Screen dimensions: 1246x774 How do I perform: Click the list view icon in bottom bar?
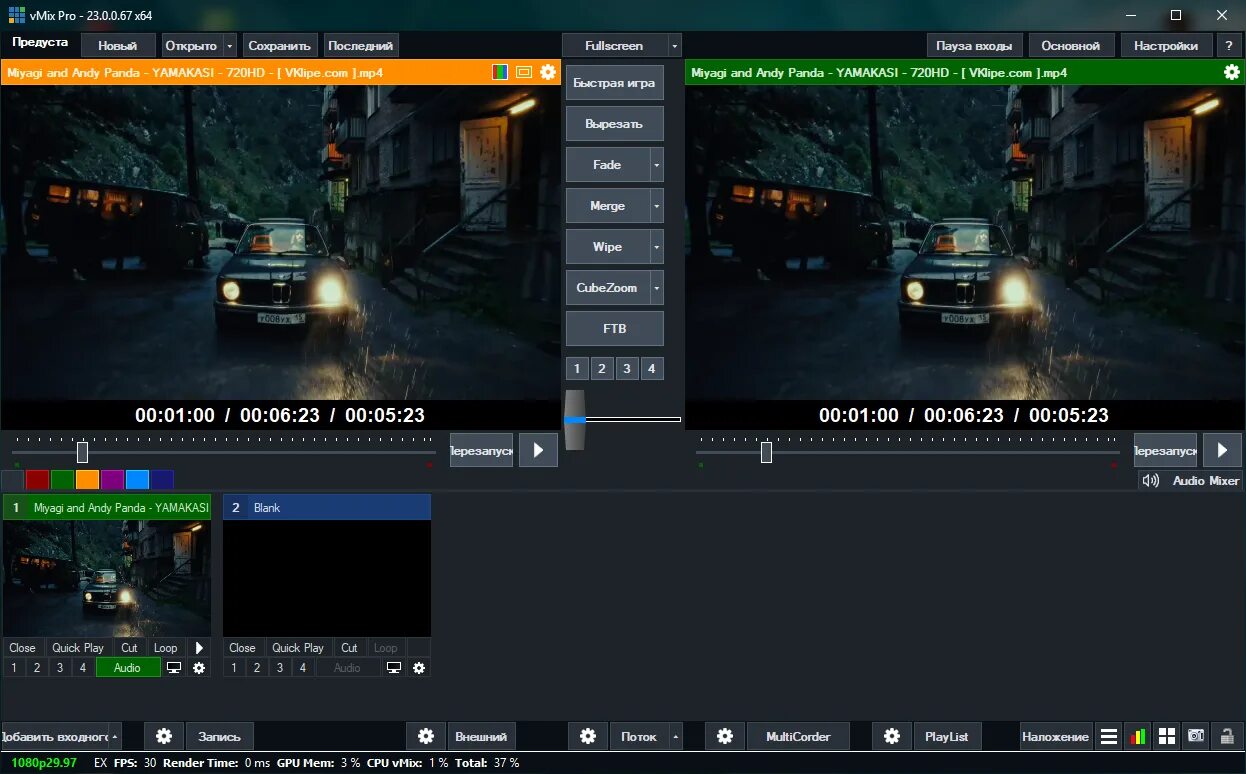1109,736
